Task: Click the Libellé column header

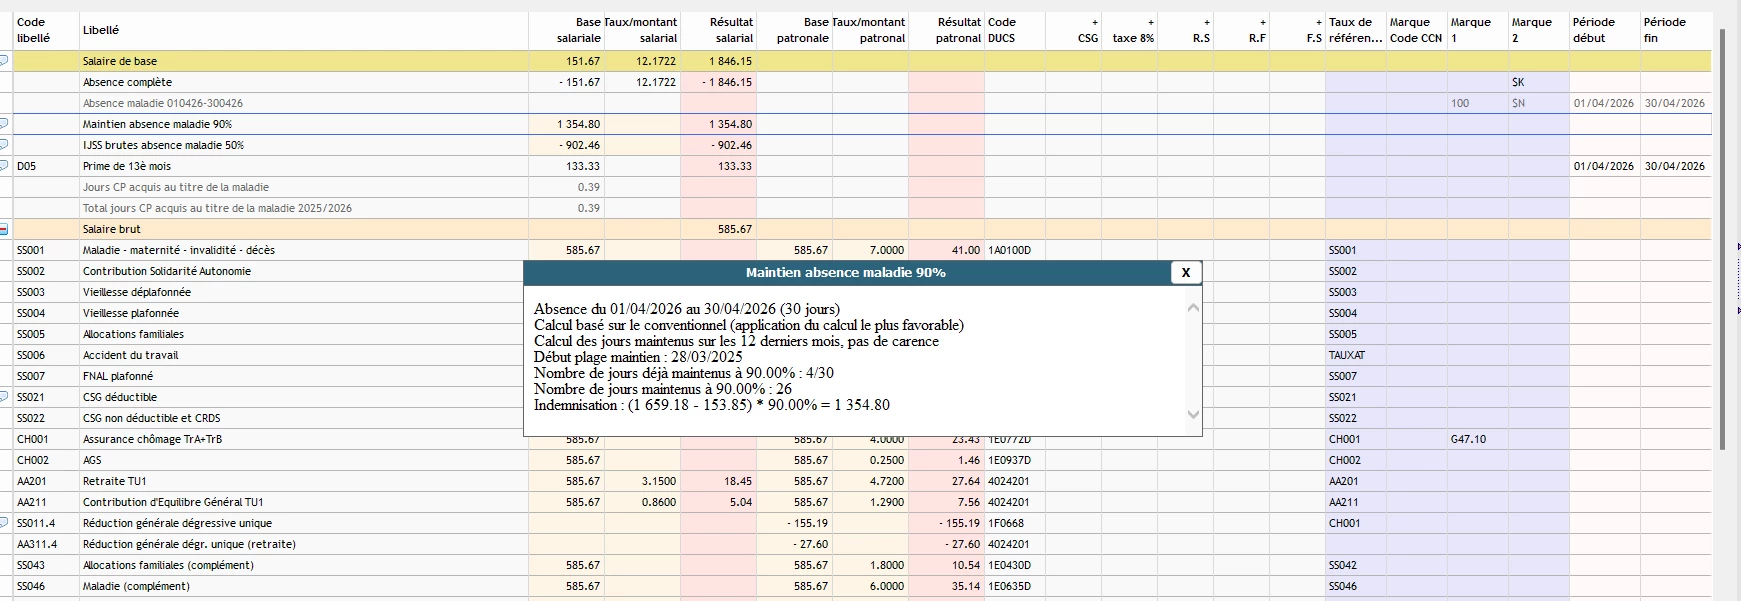Action: (x=101, y=30)
